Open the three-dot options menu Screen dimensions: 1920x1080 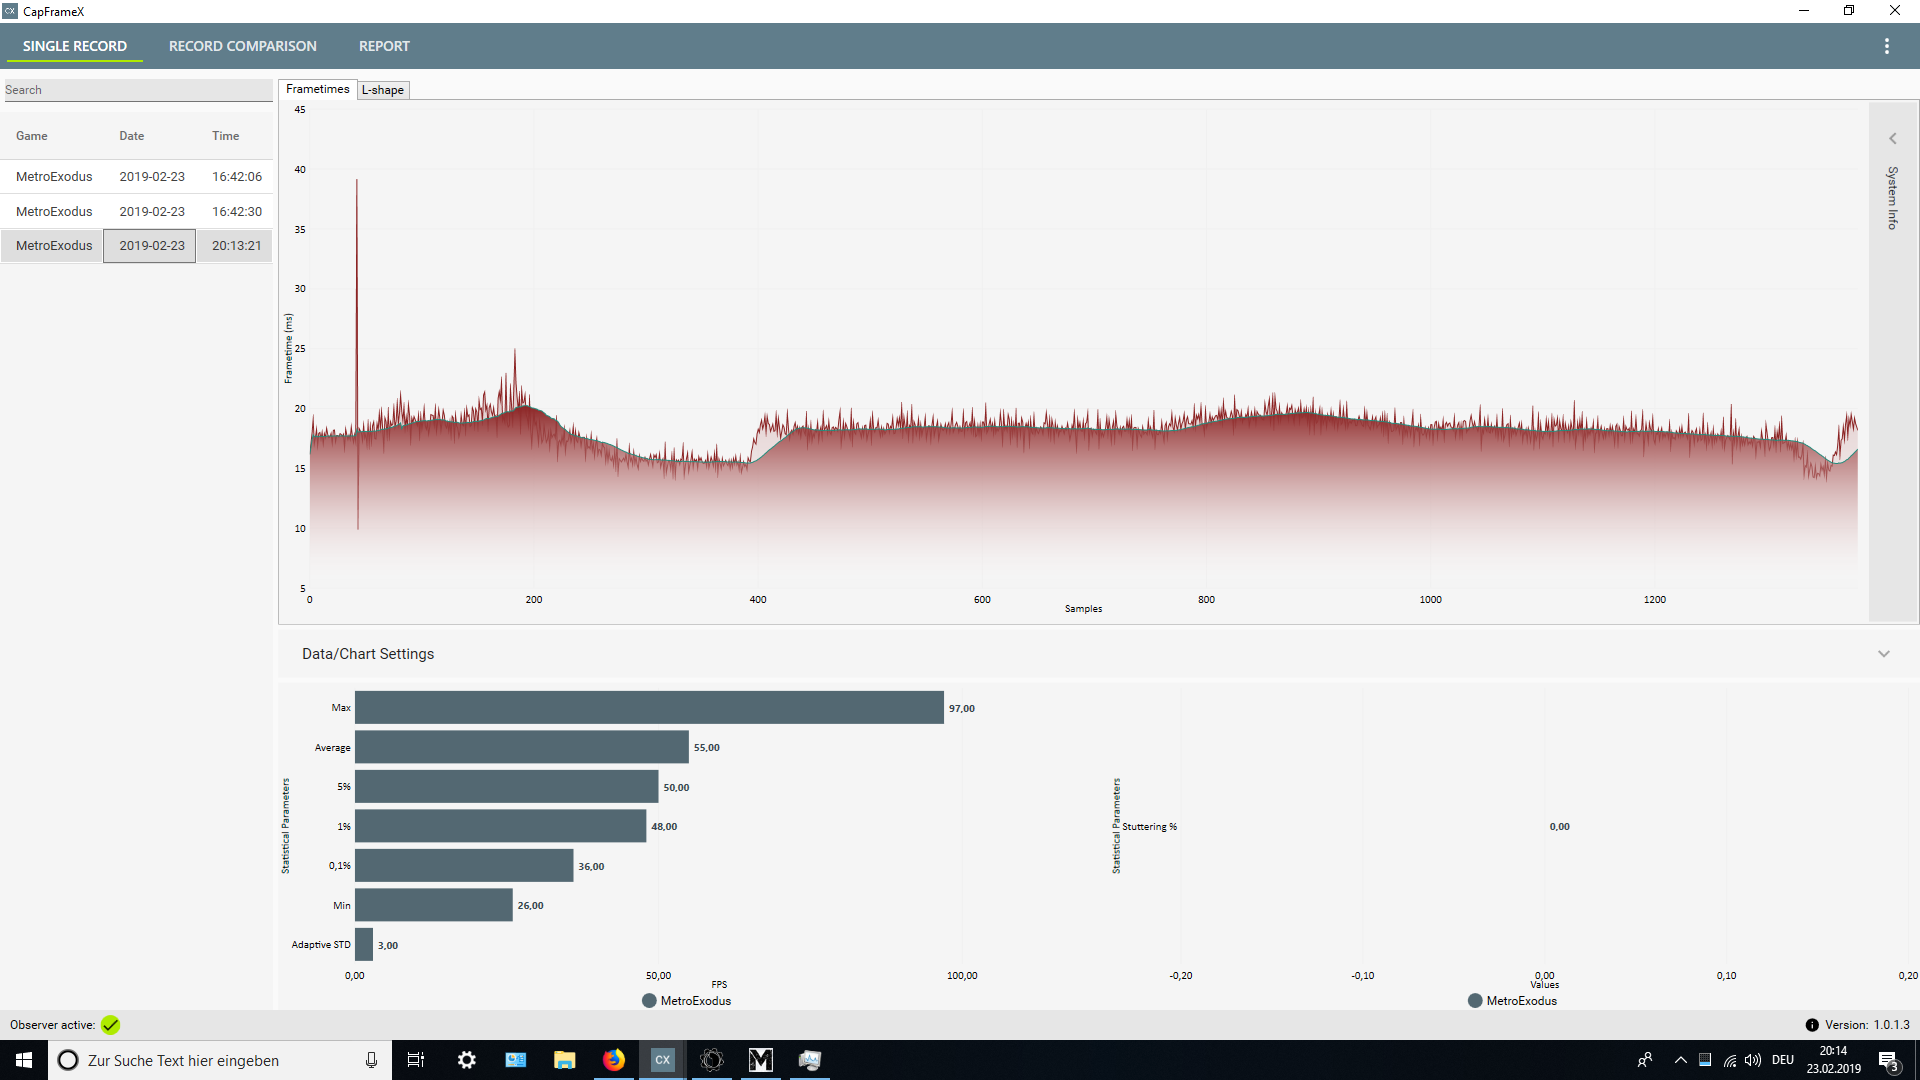[x=1886, y=46]
